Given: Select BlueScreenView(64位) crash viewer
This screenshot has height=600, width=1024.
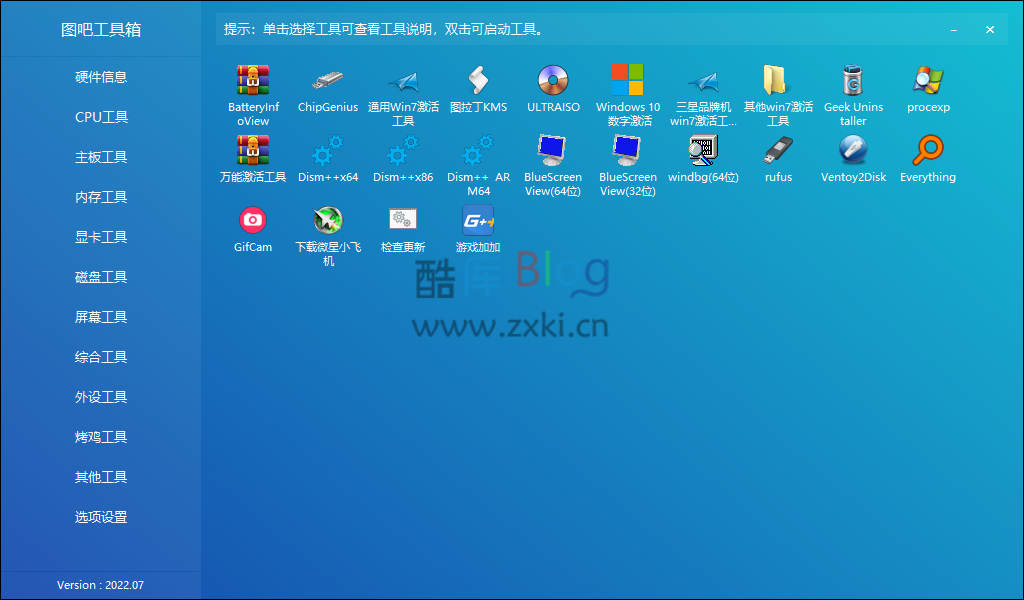Looking at the screenshot, I should (x=553, y=160).
